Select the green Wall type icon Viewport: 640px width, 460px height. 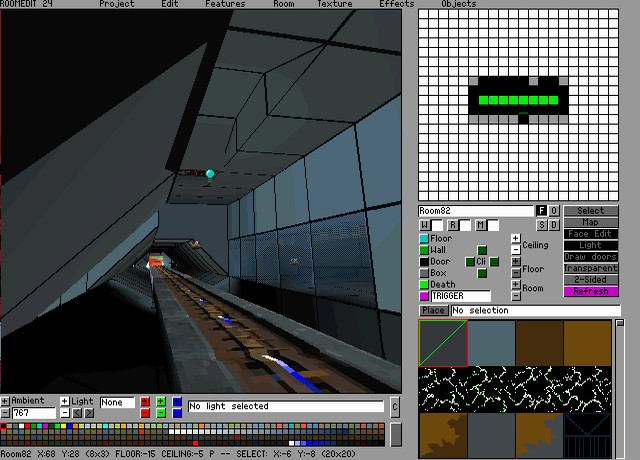click(424, 250)
